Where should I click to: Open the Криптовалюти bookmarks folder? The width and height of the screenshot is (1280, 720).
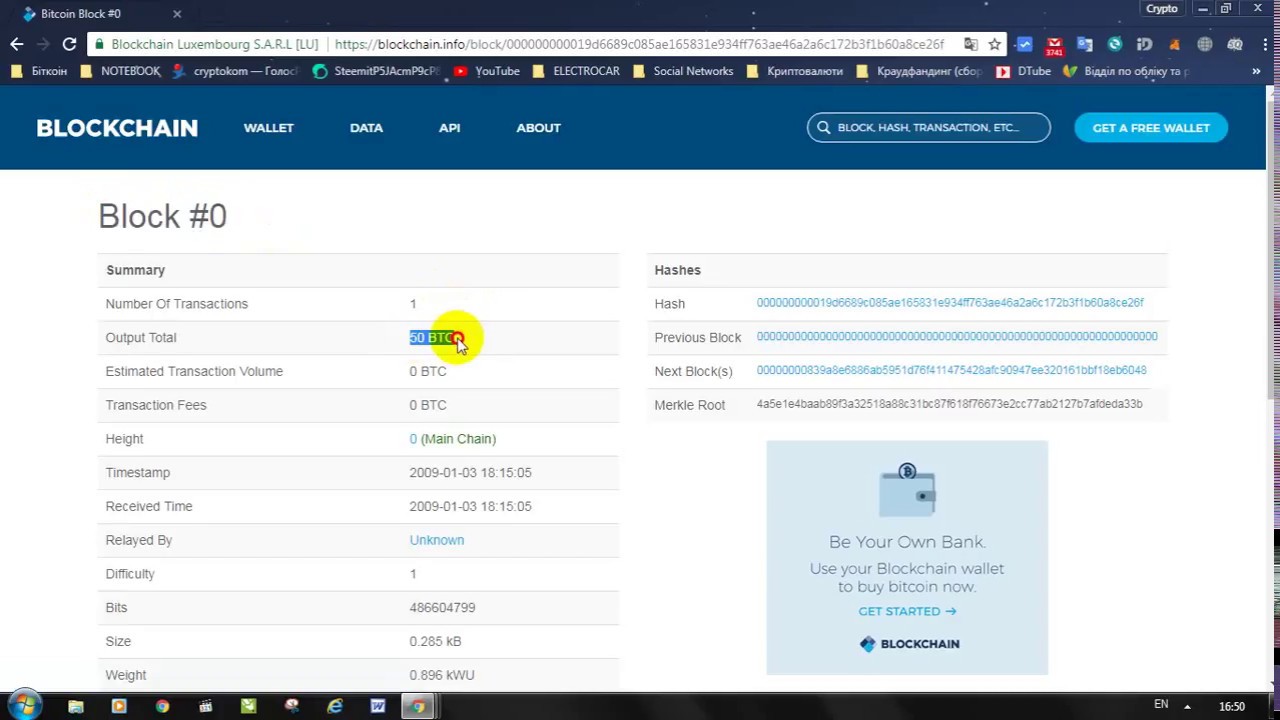pos(794,71)
